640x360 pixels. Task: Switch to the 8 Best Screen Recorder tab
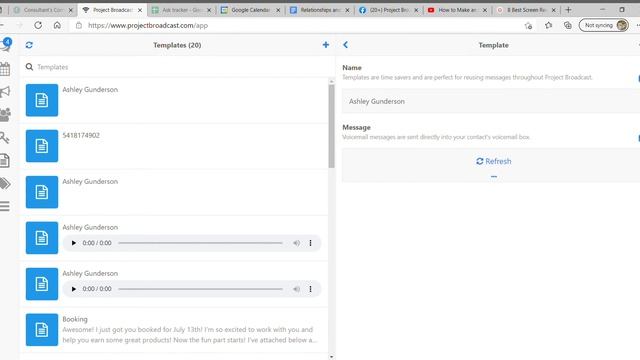click(526, 10)
